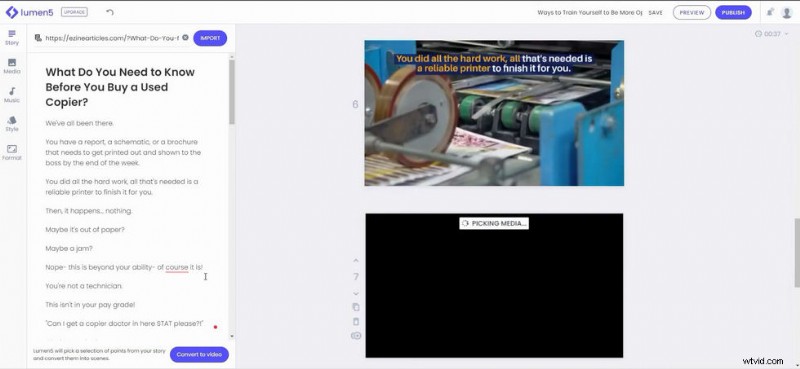Select sentence 'Nope- this is beyond your ability'
Screen dimensions: 800x369
point(123,267)
